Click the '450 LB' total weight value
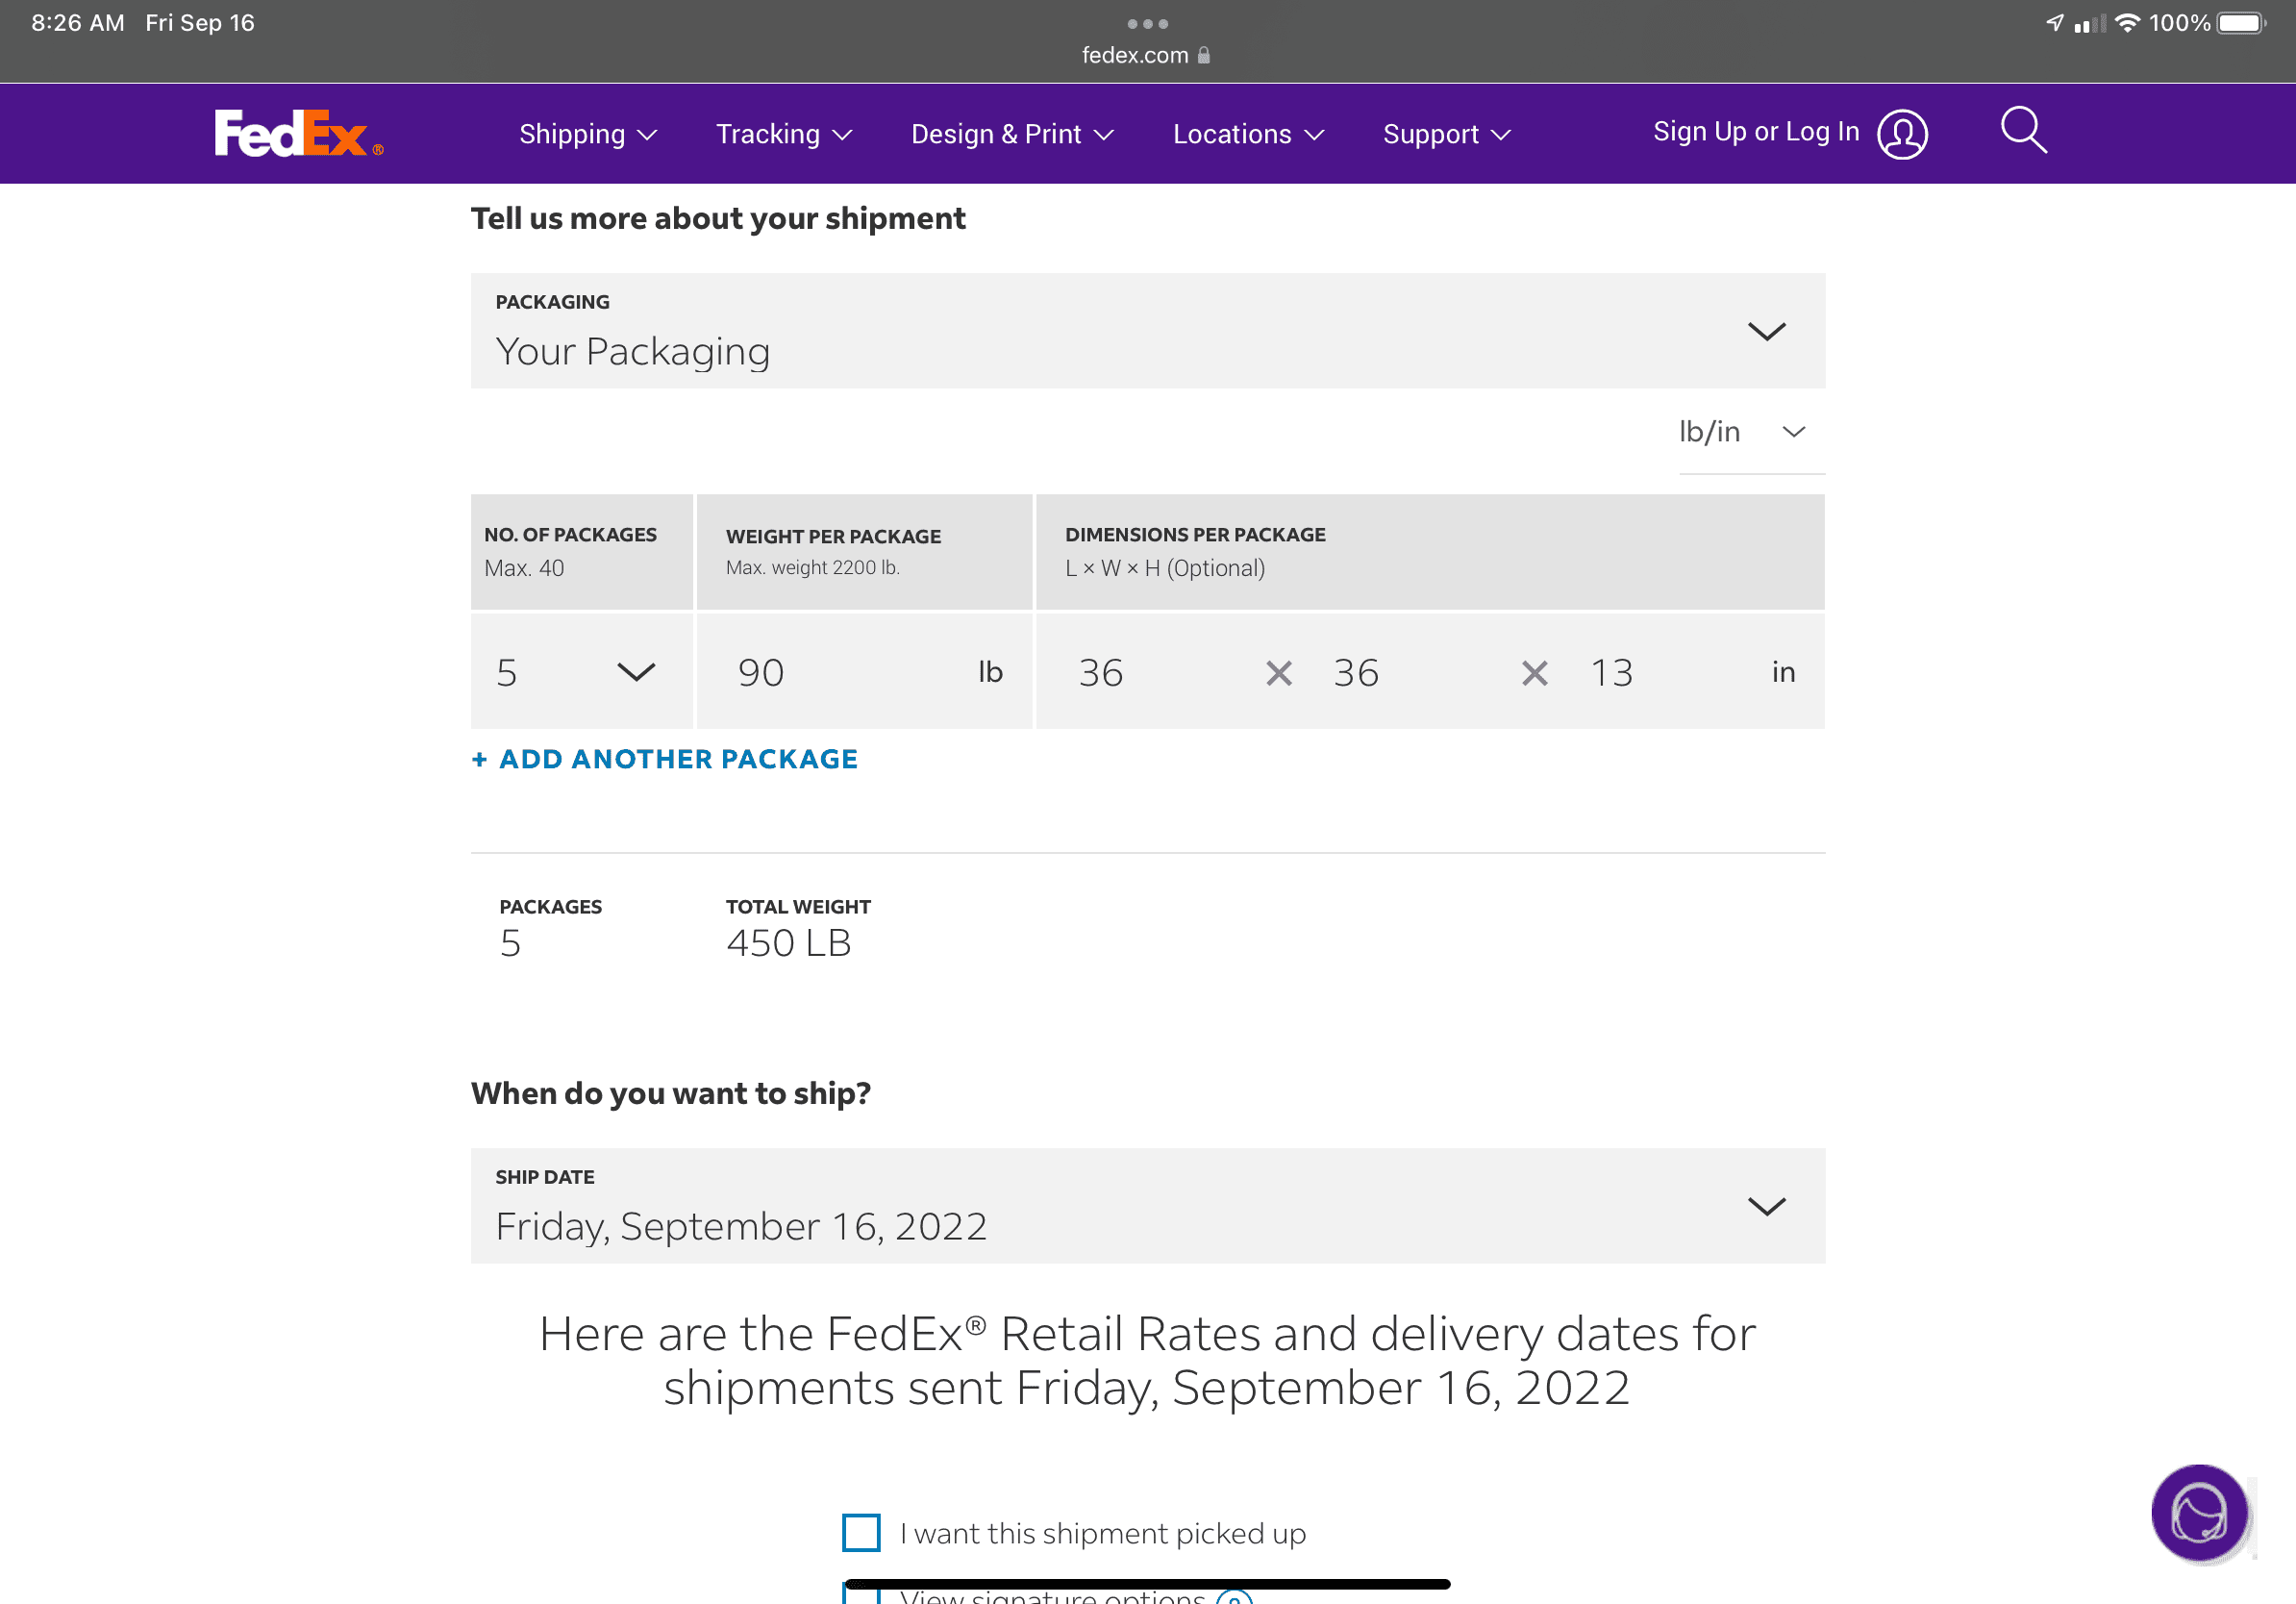Image resolution: width=2296 pixels, height=1604 pixels. 789,943
